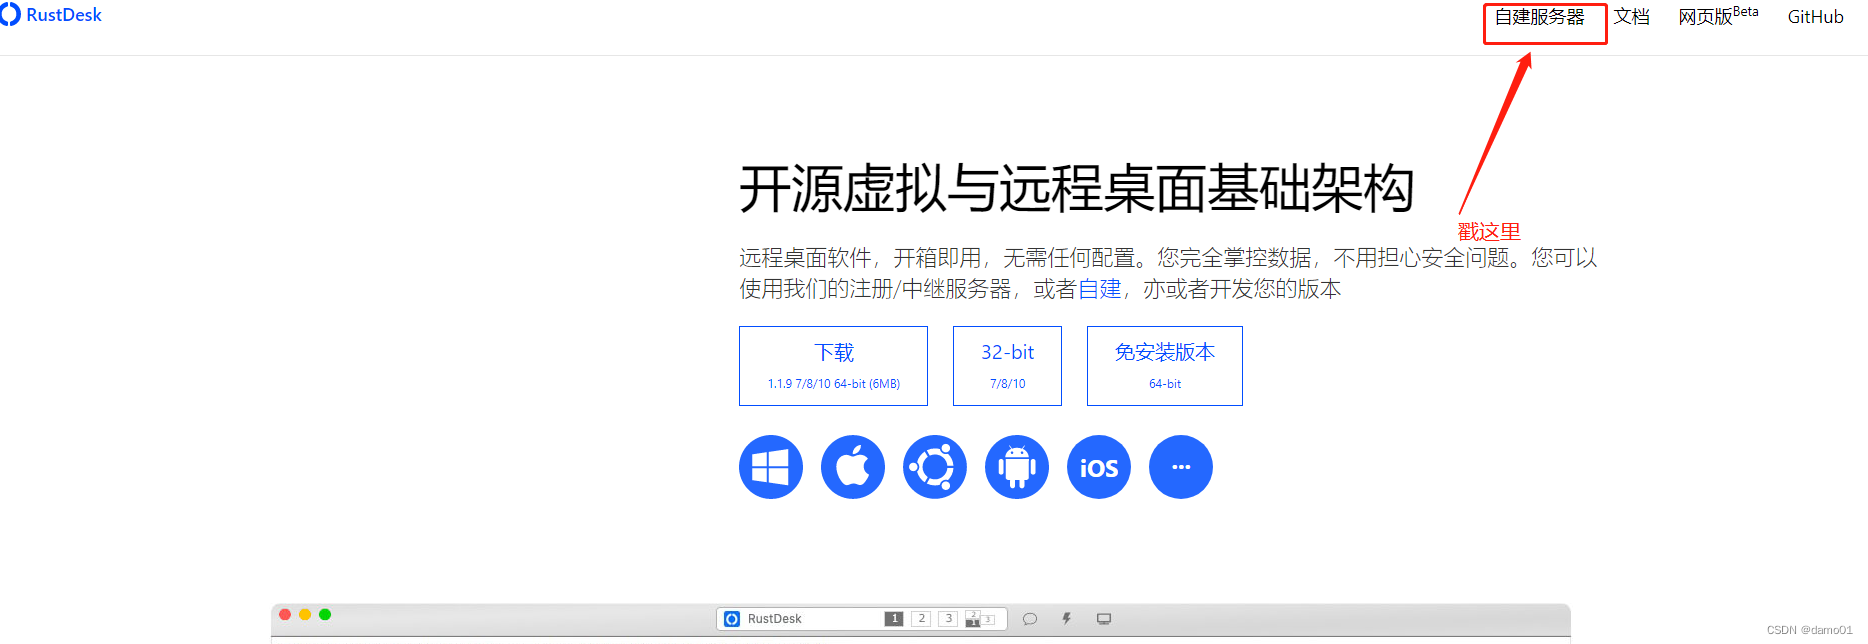Select the Apple macOS platform icon
Image resolution: width=1868 pixels, height=644 pixels.
click(x=853, y=467)
